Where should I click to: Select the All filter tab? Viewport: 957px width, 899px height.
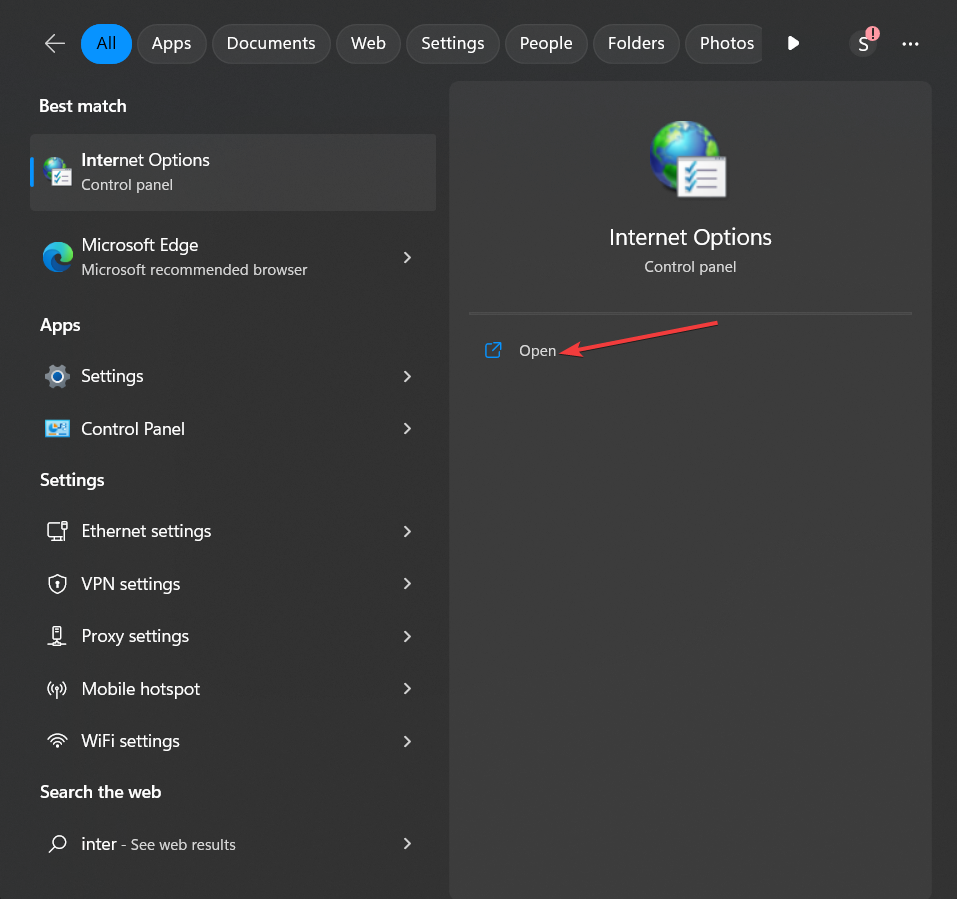click(x=106, y=43)
